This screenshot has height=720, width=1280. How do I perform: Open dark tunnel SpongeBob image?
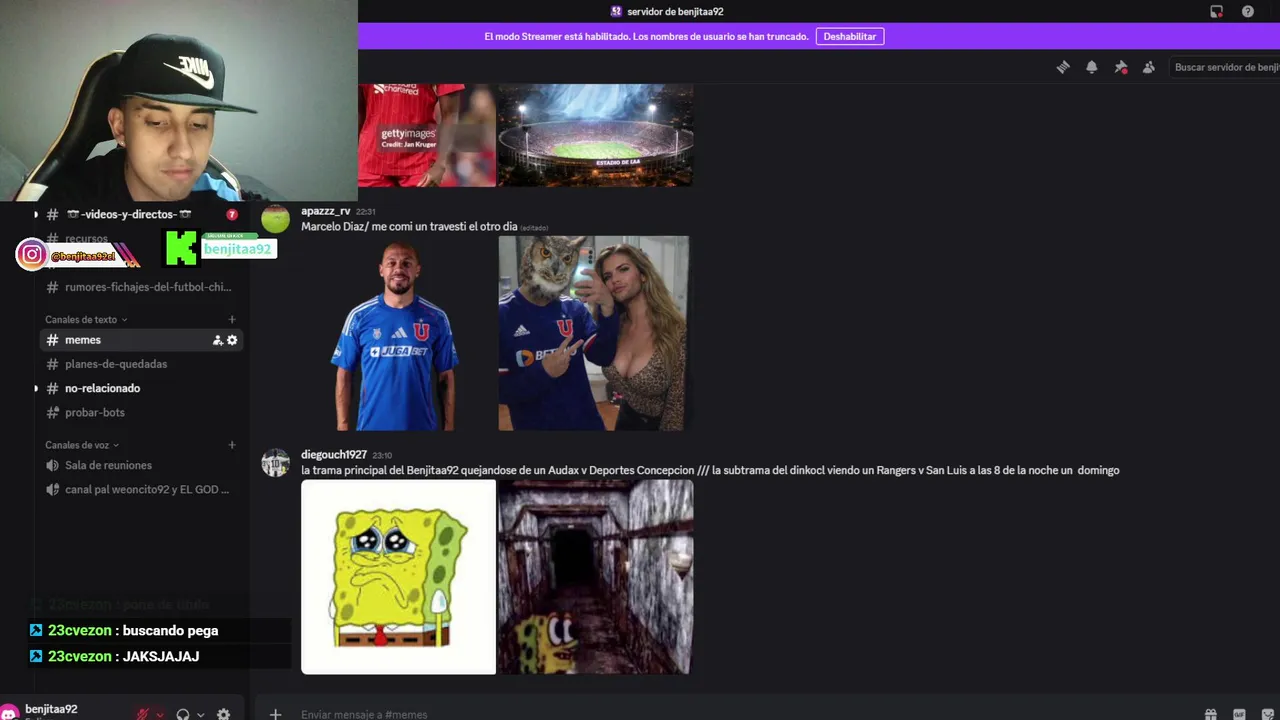[595, 577]
